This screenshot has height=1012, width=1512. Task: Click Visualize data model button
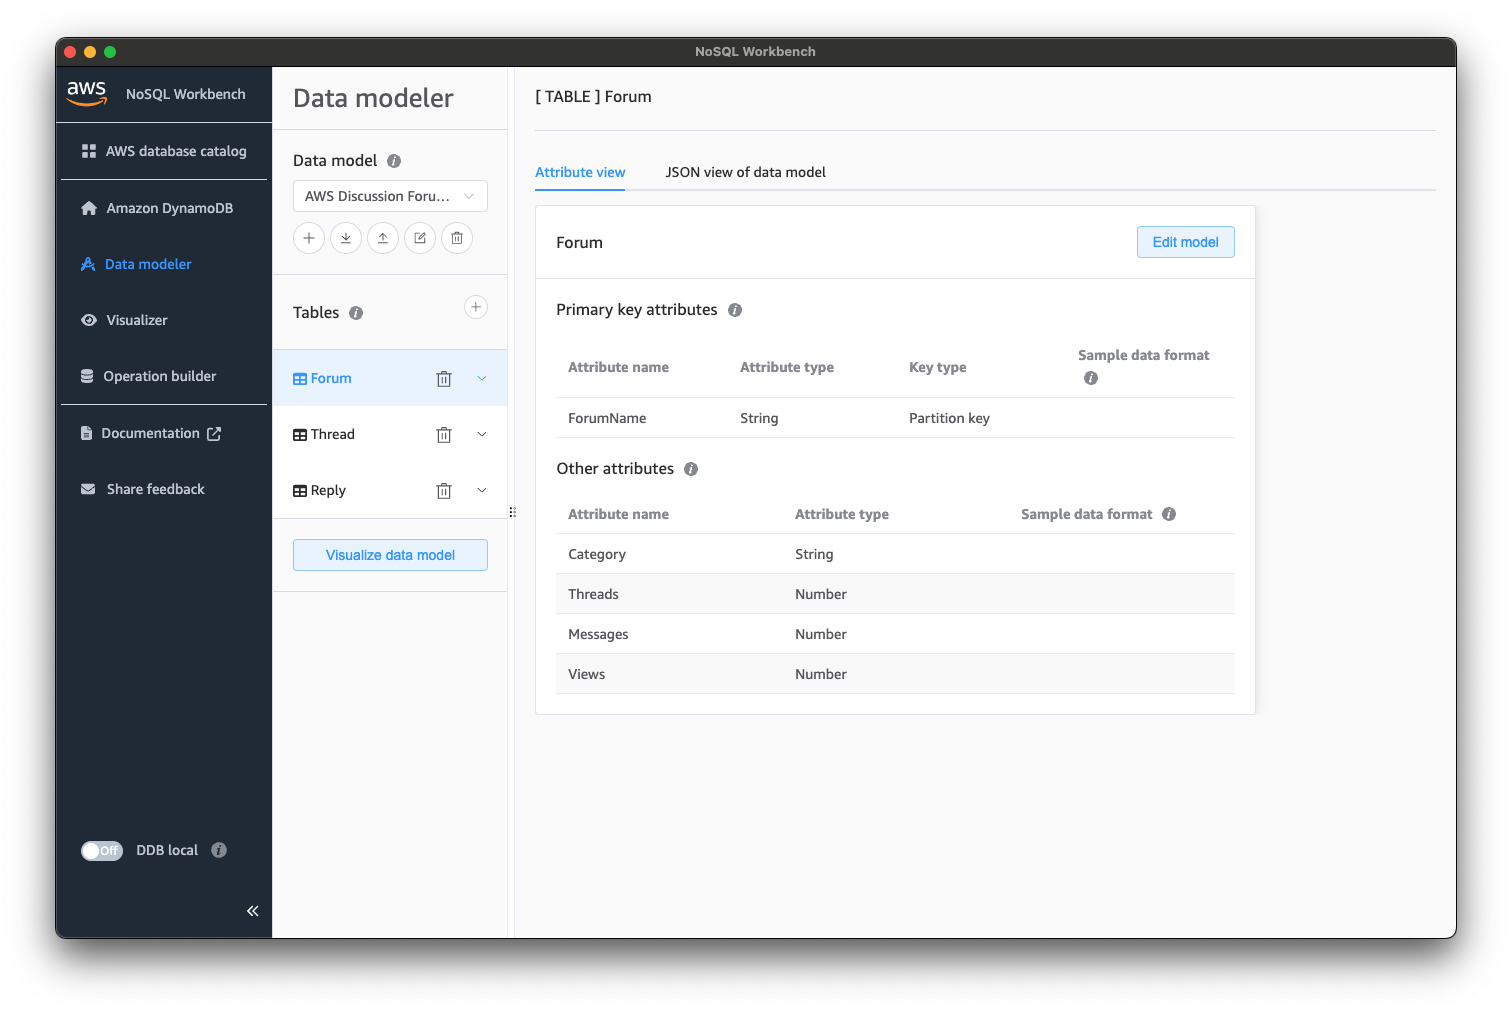coord(390,555)
